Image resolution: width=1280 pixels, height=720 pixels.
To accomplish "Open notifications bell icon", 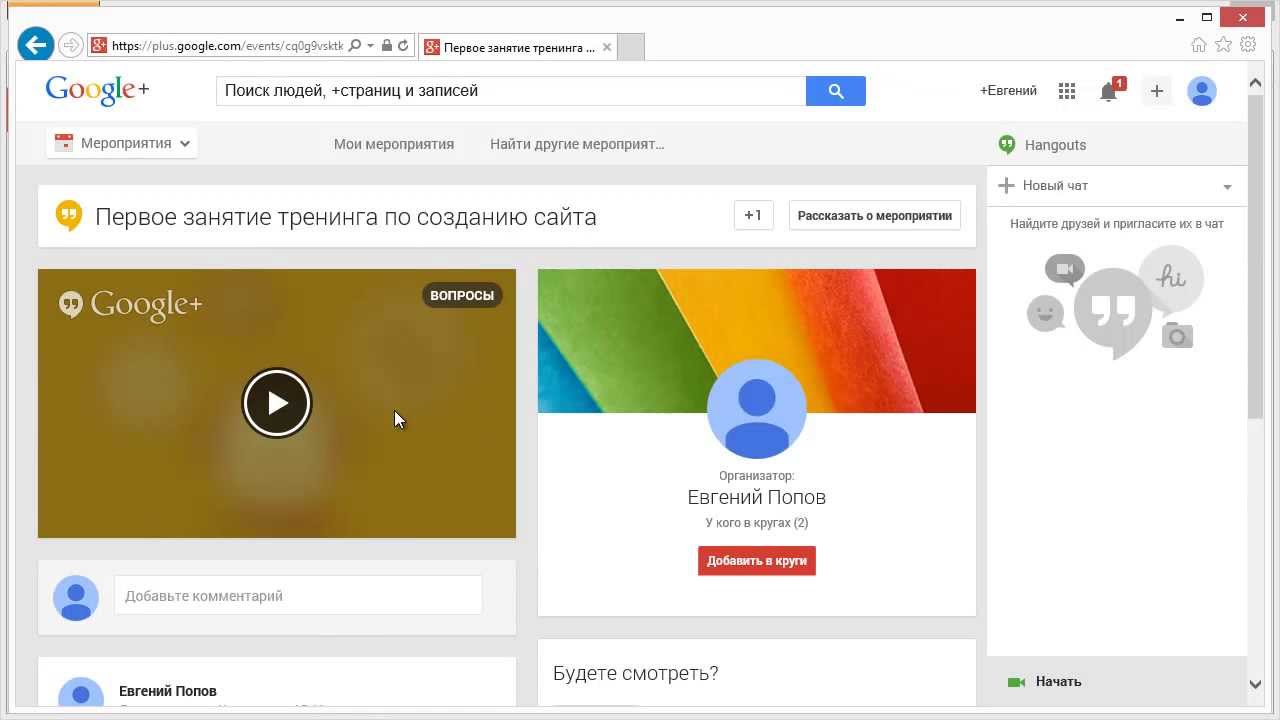I will (x=1109, y=91).
